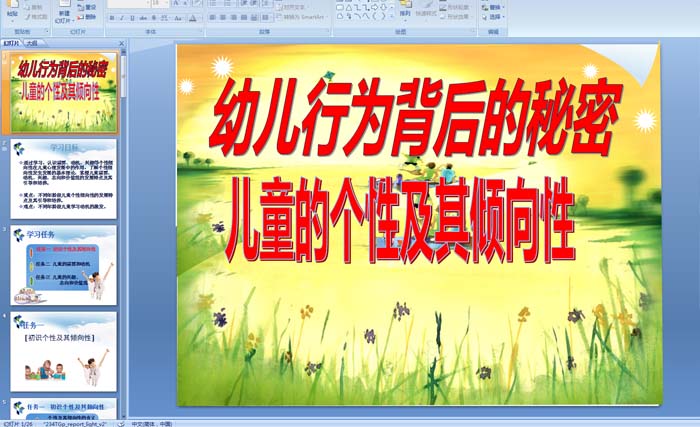Viewport: 700px width, 427px height.
Task: Align text to the left
Action: [213, 17]
